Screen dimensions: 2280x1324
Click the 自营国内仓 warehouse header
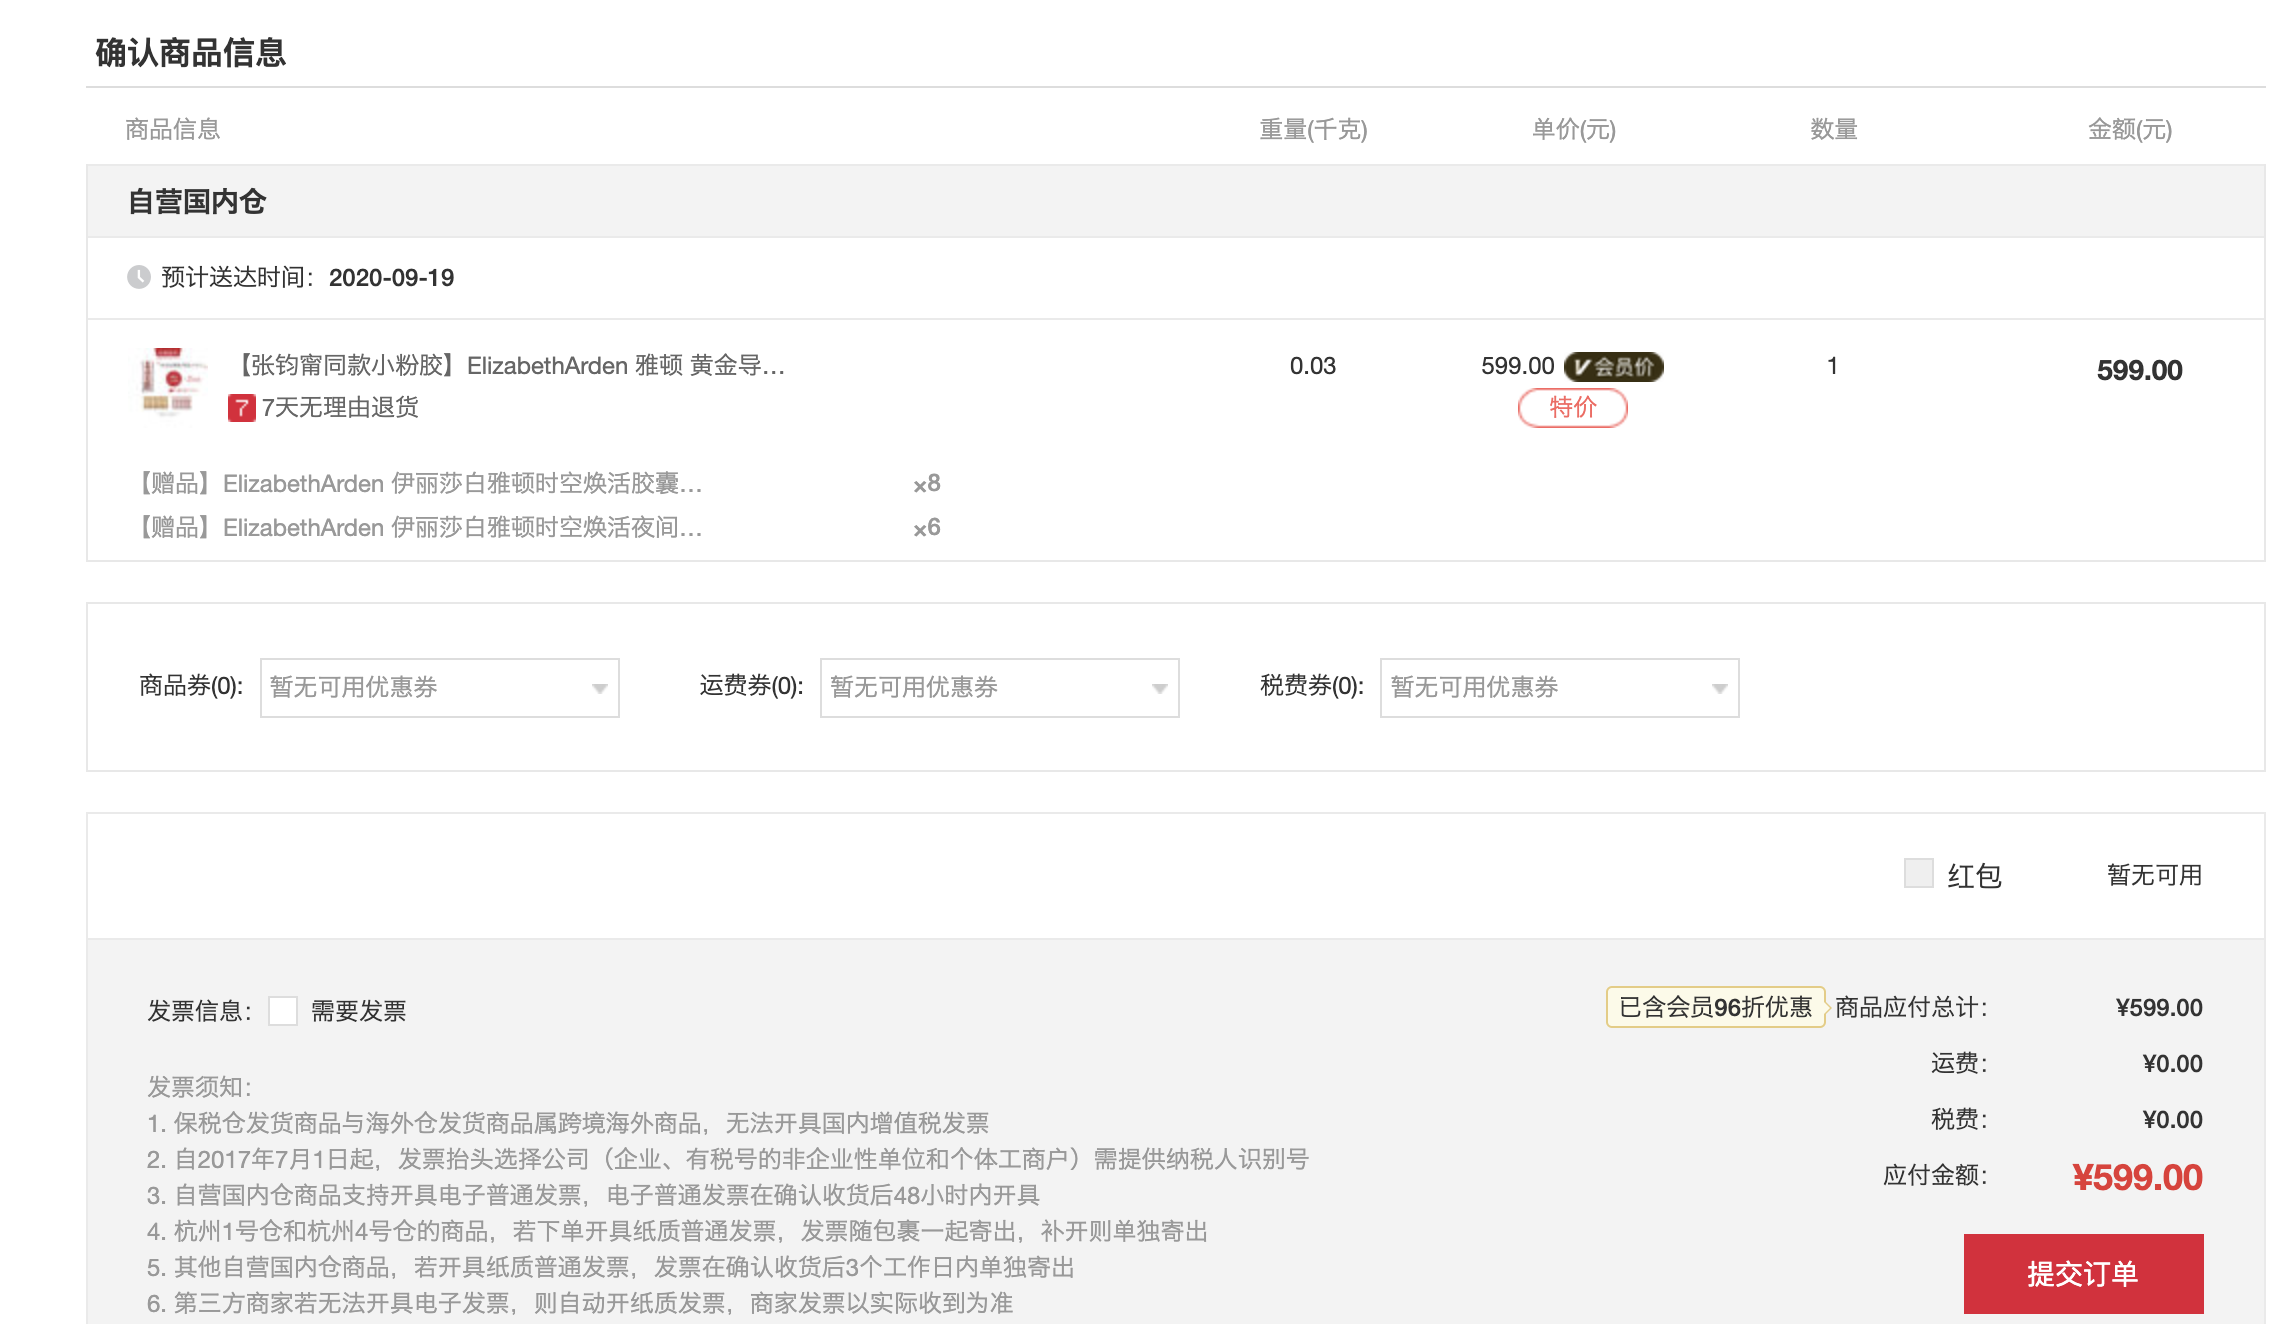[x=197, y=202]
